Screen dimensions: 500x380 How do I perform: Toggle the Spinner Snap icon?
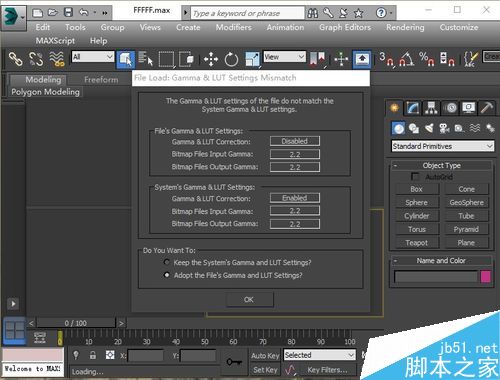(x=447, y=59)
